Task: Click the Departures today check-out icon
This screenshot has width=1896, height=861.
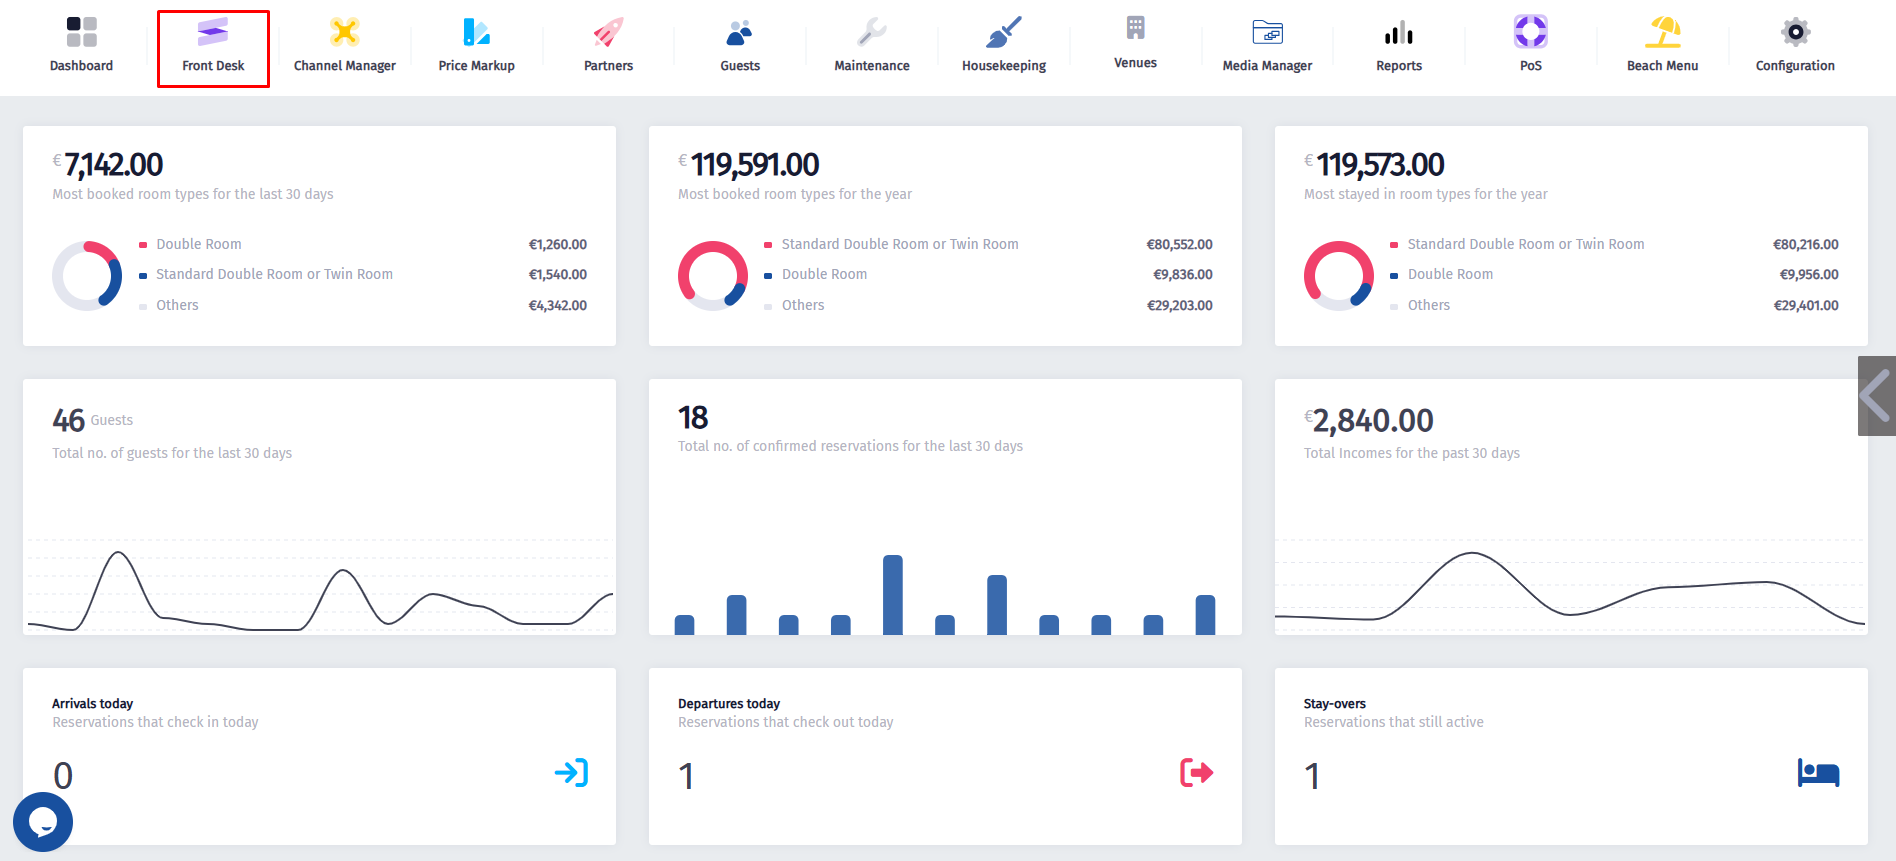Action: 1196,772
